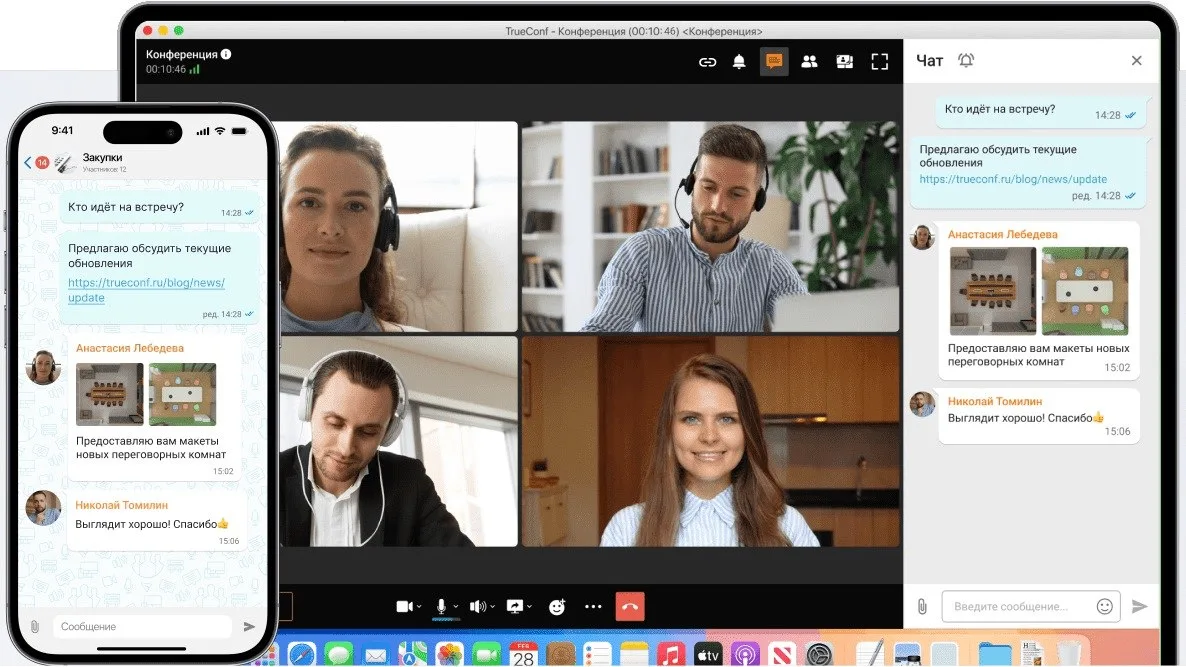This screenshot has width=1186, height=667.
Task: Toggle chat notification sounds with the bell in Чат header
Action: pos(966,60)
